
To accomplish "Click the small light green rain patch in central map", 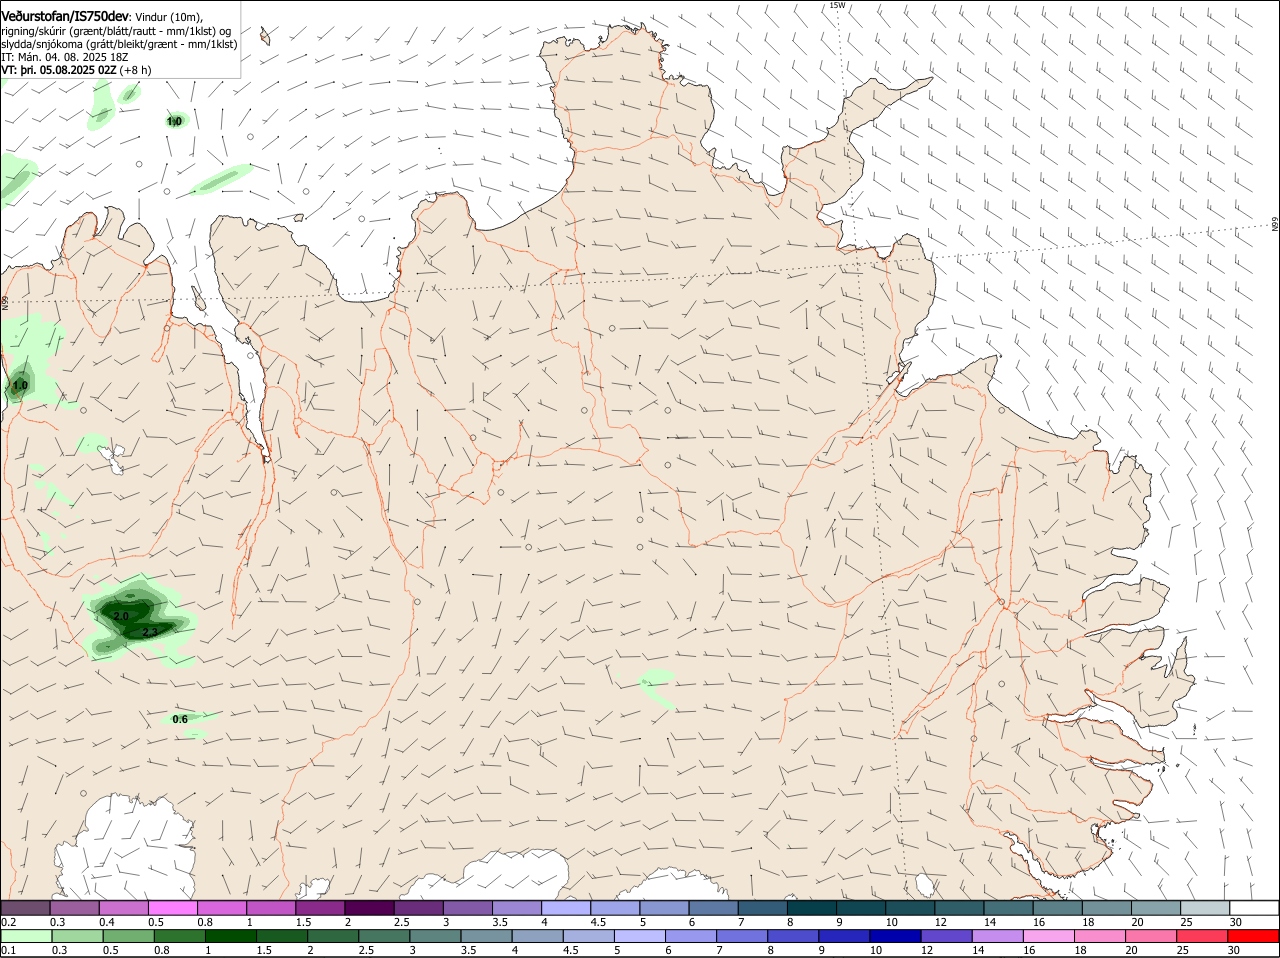I will point(658,687).
